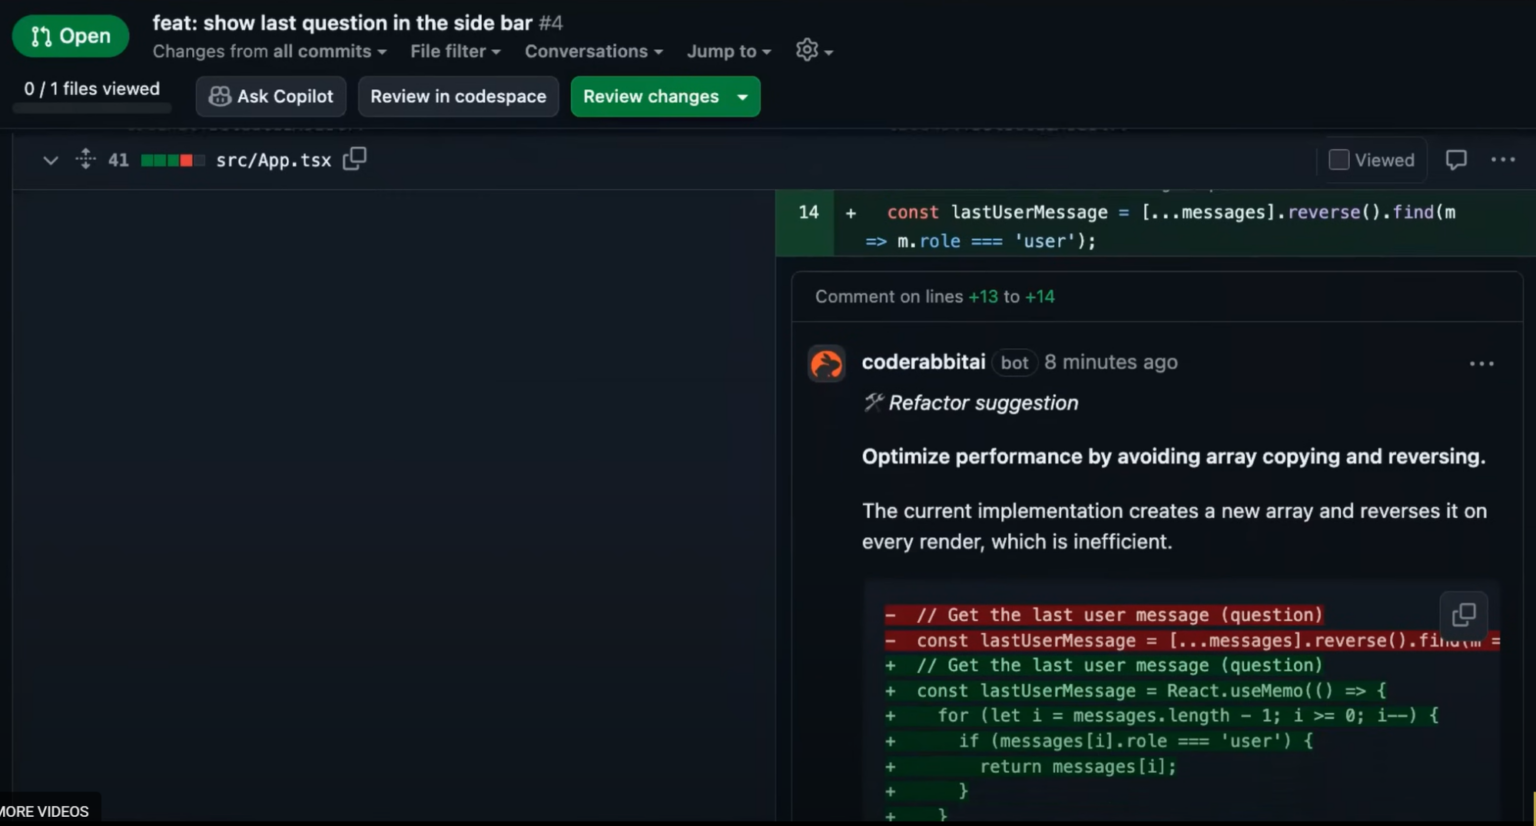Image resolution: width=1536 pixels, height=826 pixels.
Task: Copy the src/App.tsx file path
Action: click(354, 159)
